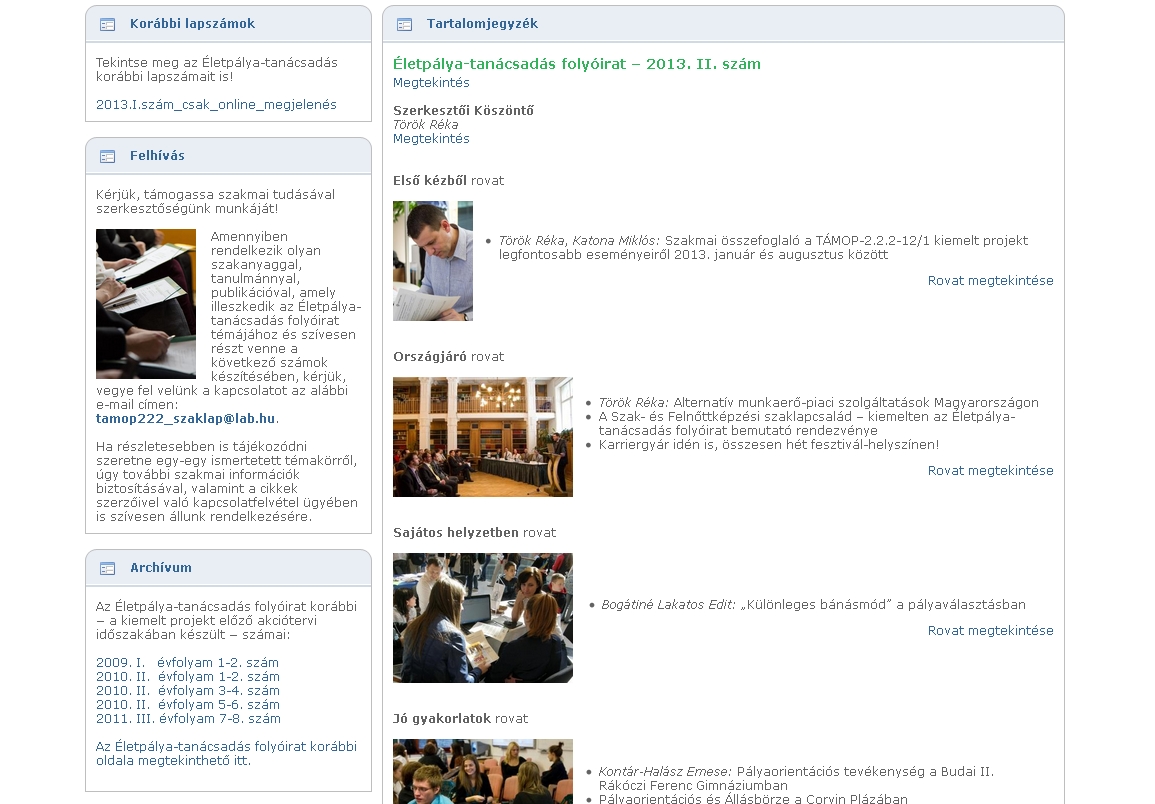Click the tamop222_szaklap@lab.hu email link
The height and width of the screenshot is (804, 1155).
tap(186, 419)
